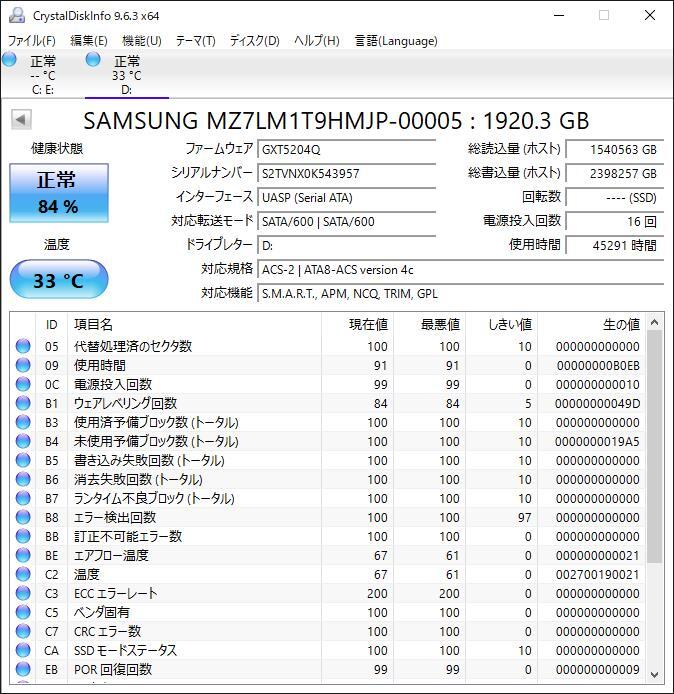Viewport: 674px width, 694px height.
Task: Click status orb in row C3 ECC エラーレート
Action: [23, 594]
